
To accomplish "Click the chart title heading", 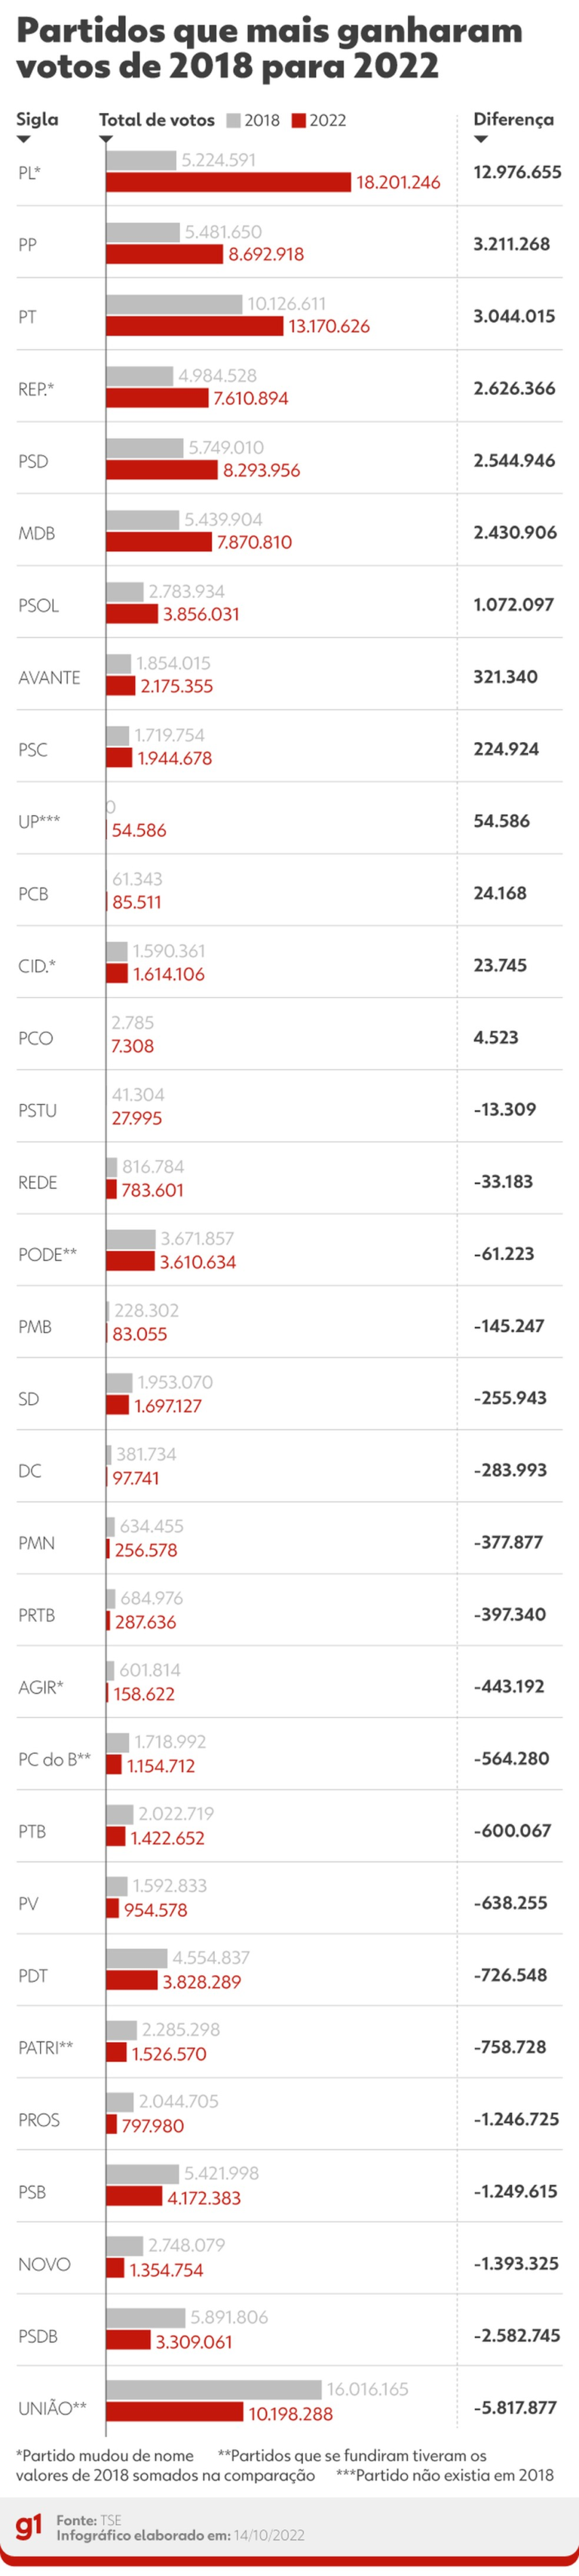I will (x=269, y=48).
